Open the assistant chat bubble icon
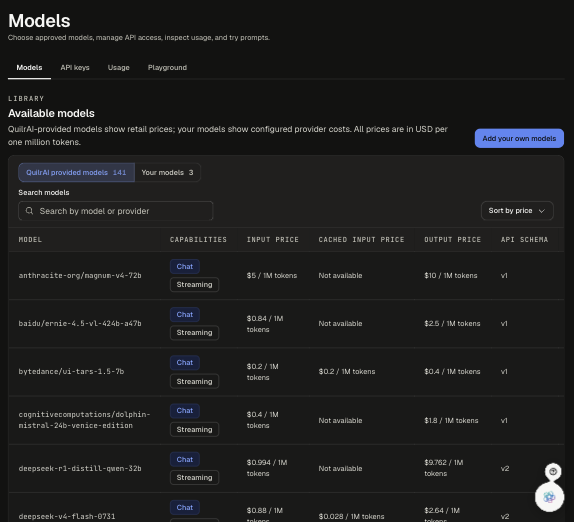The width and height of the screenshot is (574, 522). (549, 497)
